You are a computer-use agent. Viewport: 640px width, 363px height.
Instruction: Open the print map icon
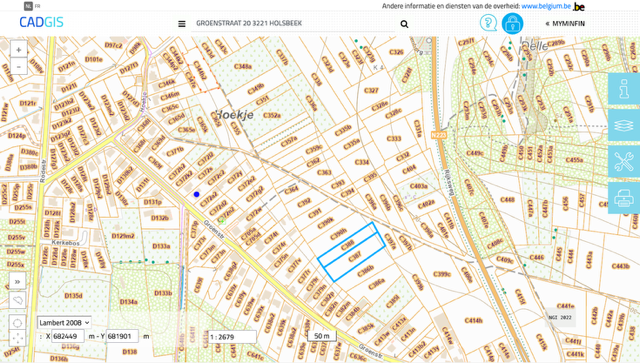pyautogui.click(x=624, y=198)
